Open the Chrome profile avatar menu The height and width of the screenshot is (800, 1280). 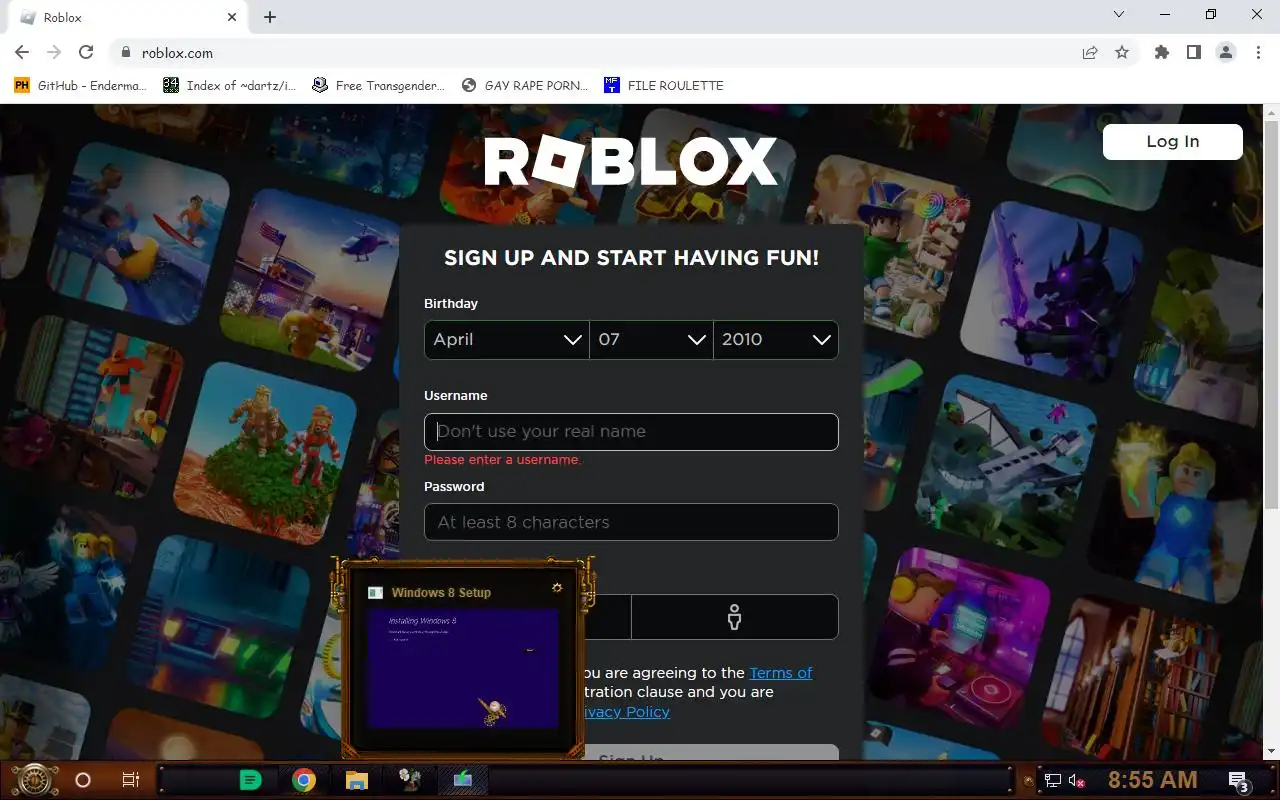click(1225, 53)
